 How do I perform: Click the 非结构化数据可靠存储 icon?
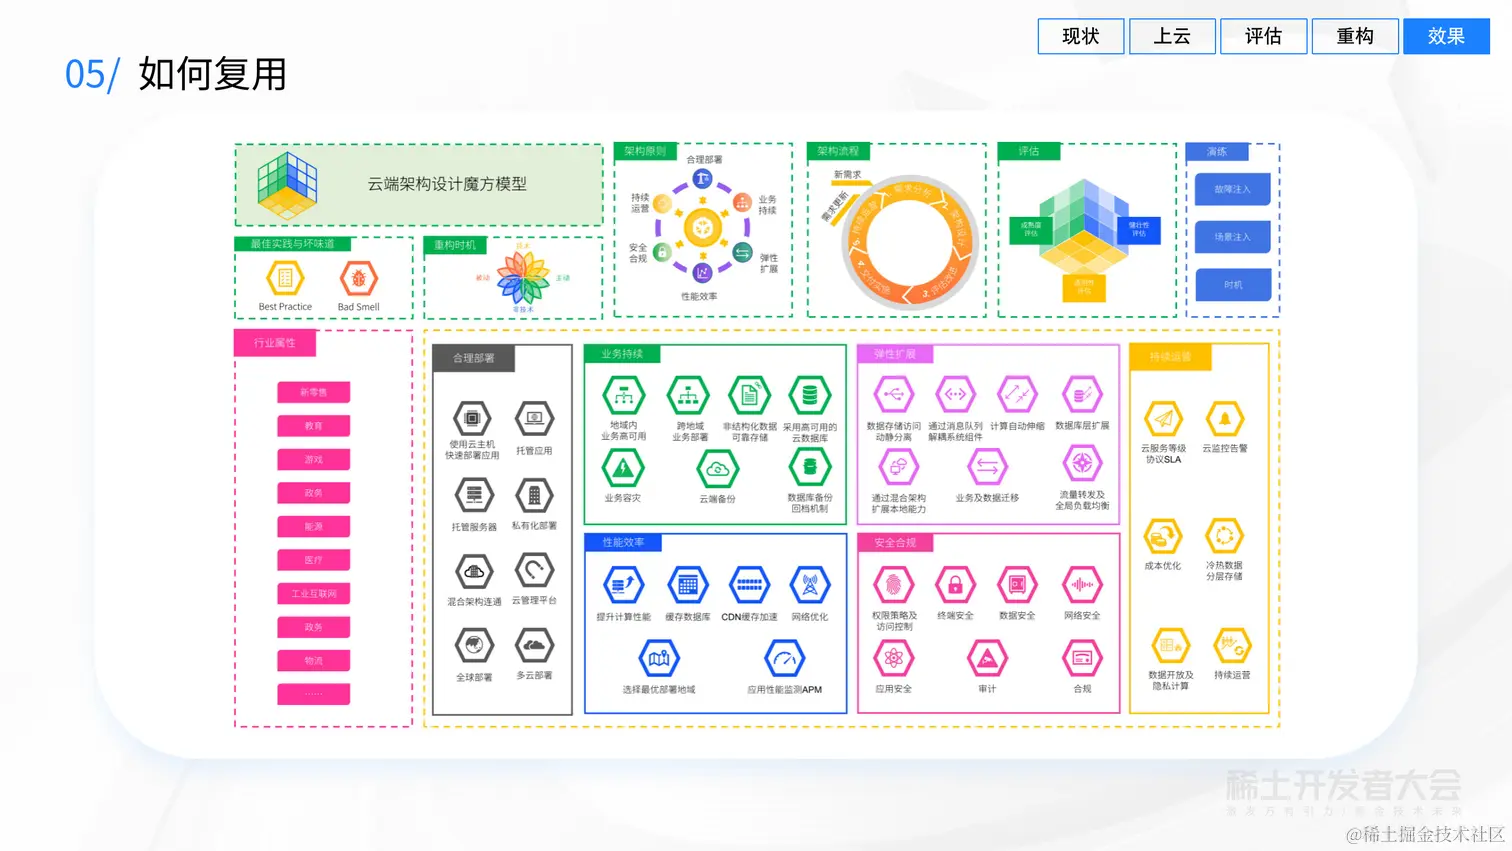[749, 396]
